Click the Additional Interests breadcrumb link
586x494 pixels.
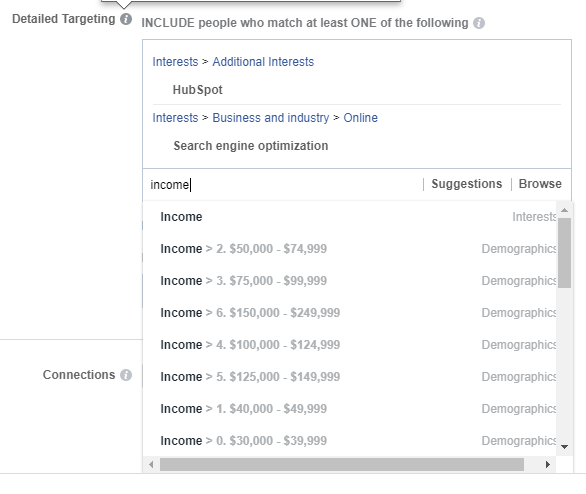pos(263,62)
